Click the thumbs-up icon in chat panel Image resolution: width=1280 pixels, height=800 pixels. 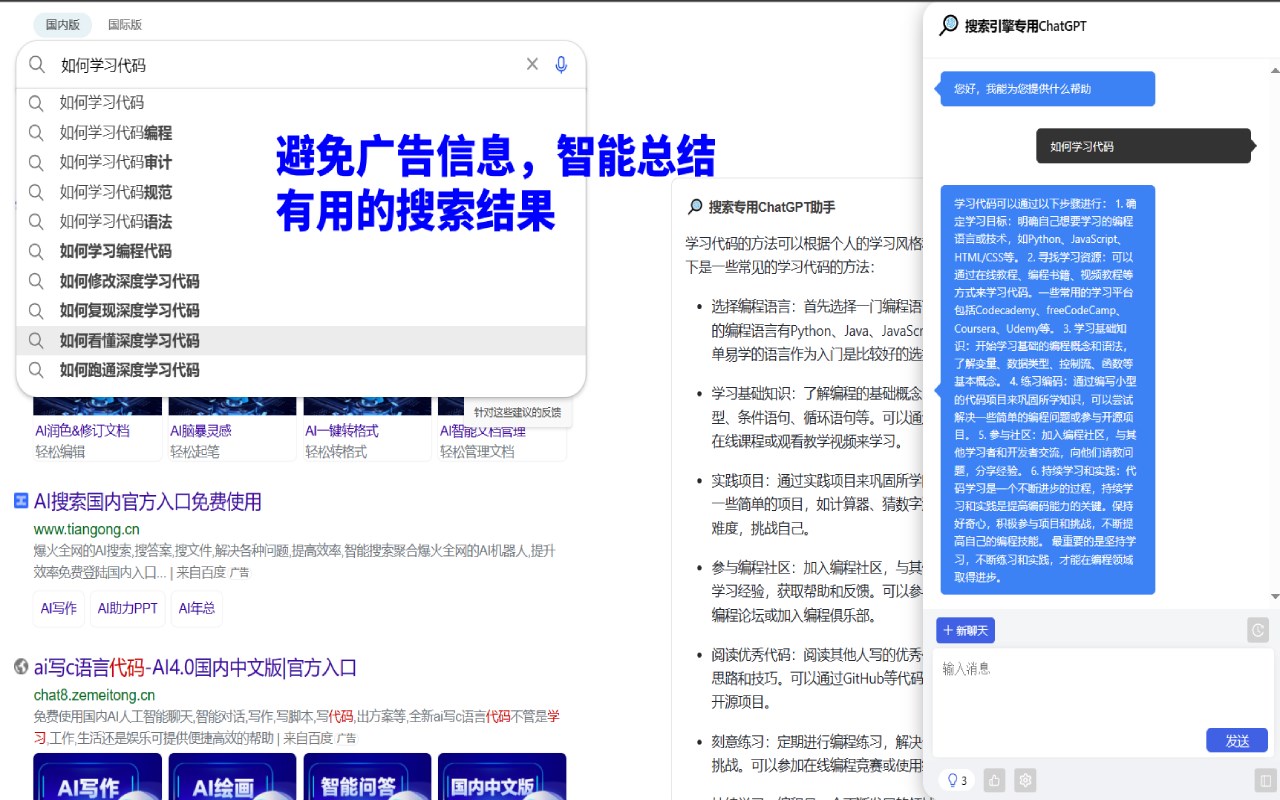[x=994, y=780]
